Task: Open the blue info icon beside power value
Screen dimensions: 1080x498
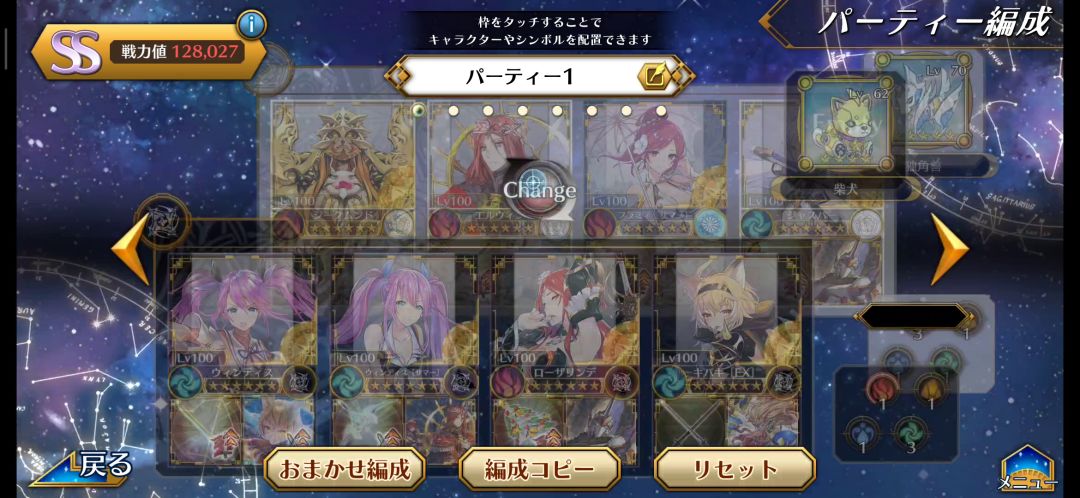Action: point(252,25)
